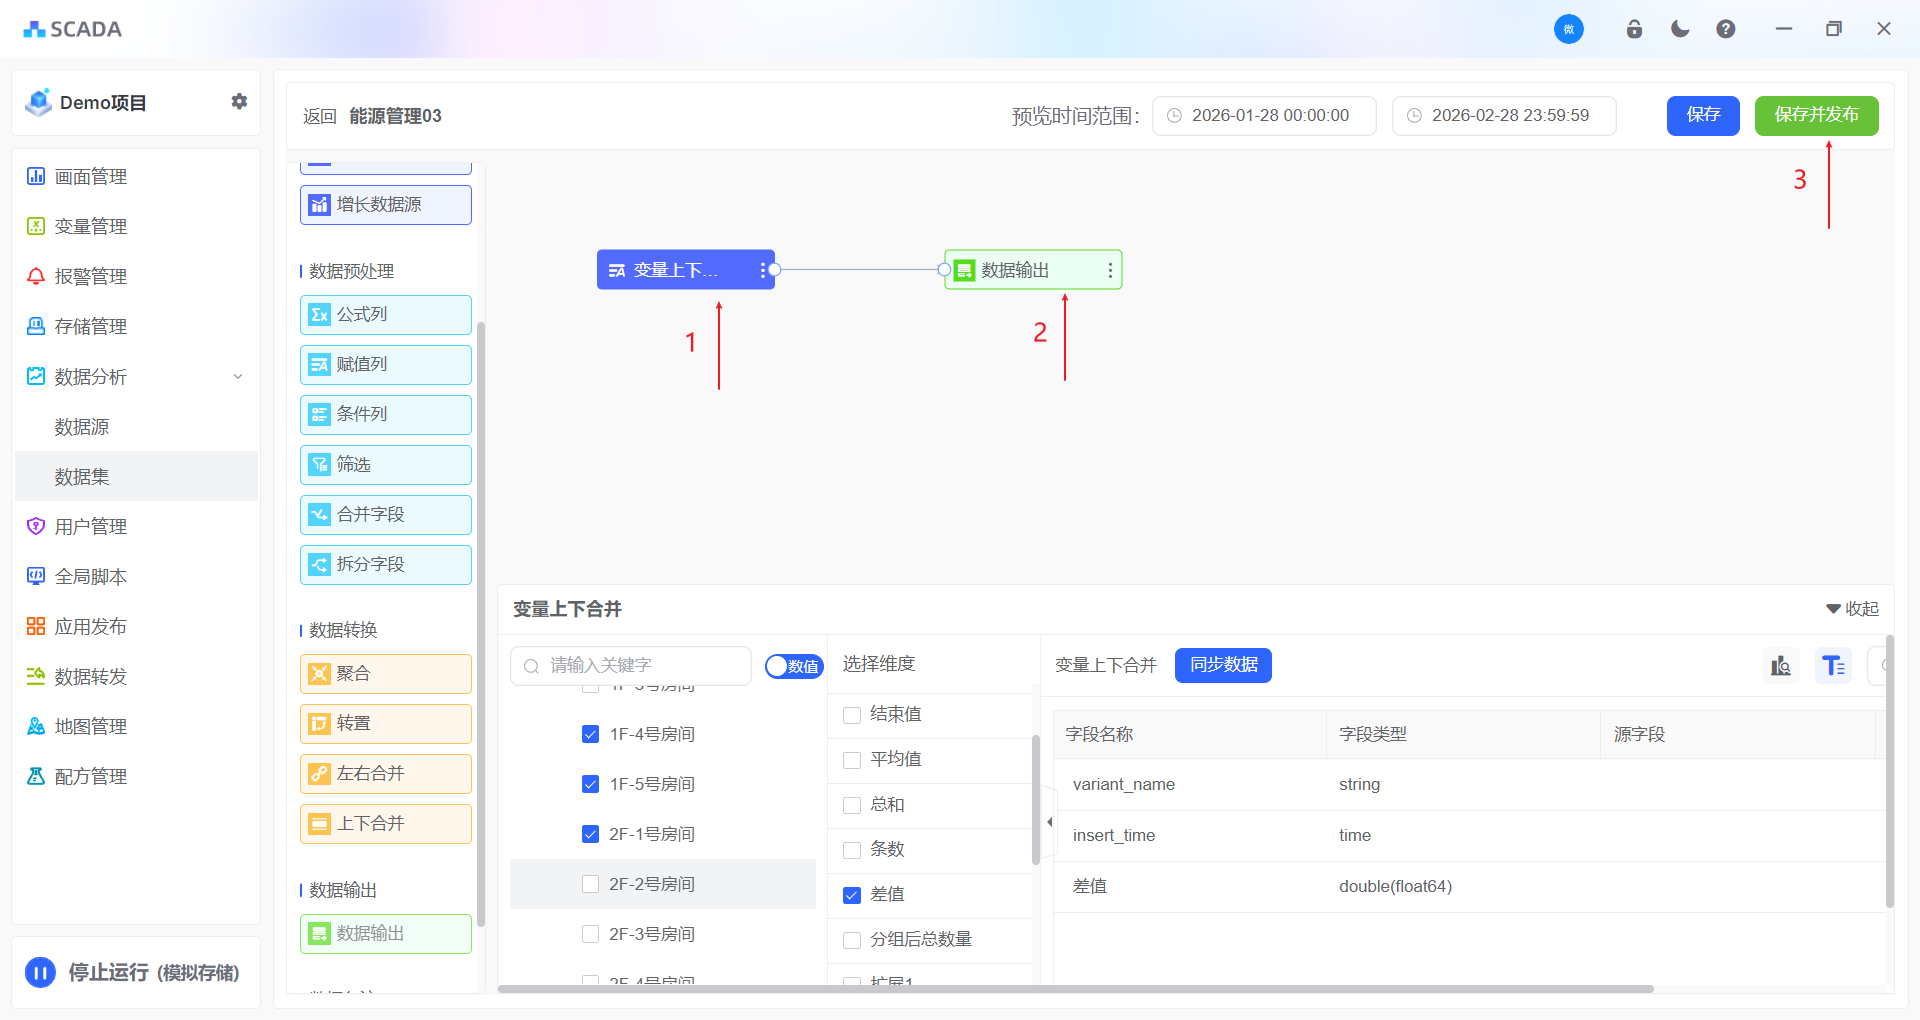Toggle dark mode moon icon
1920x1020 pixels.
coord(1680,29)
